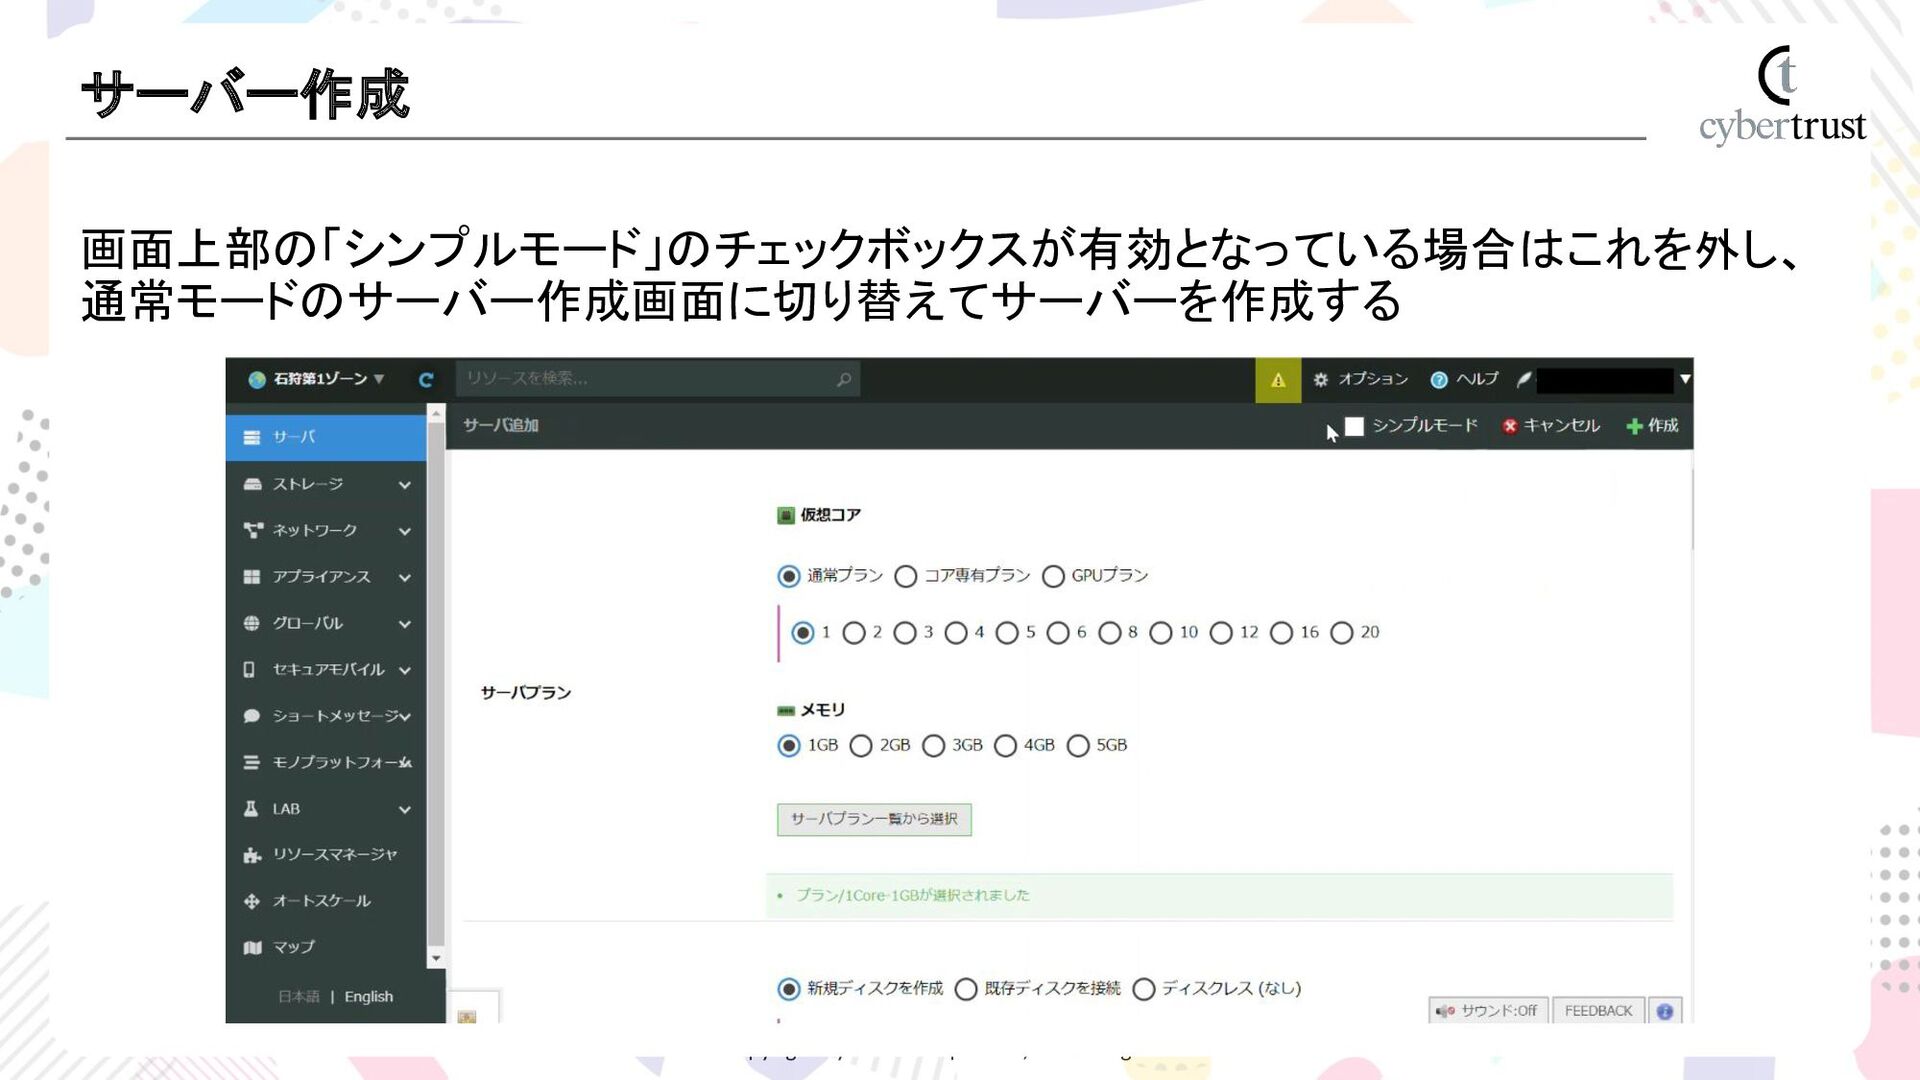
Task: Toggle the サウンド:Off button
Action: point(1488,1011)
